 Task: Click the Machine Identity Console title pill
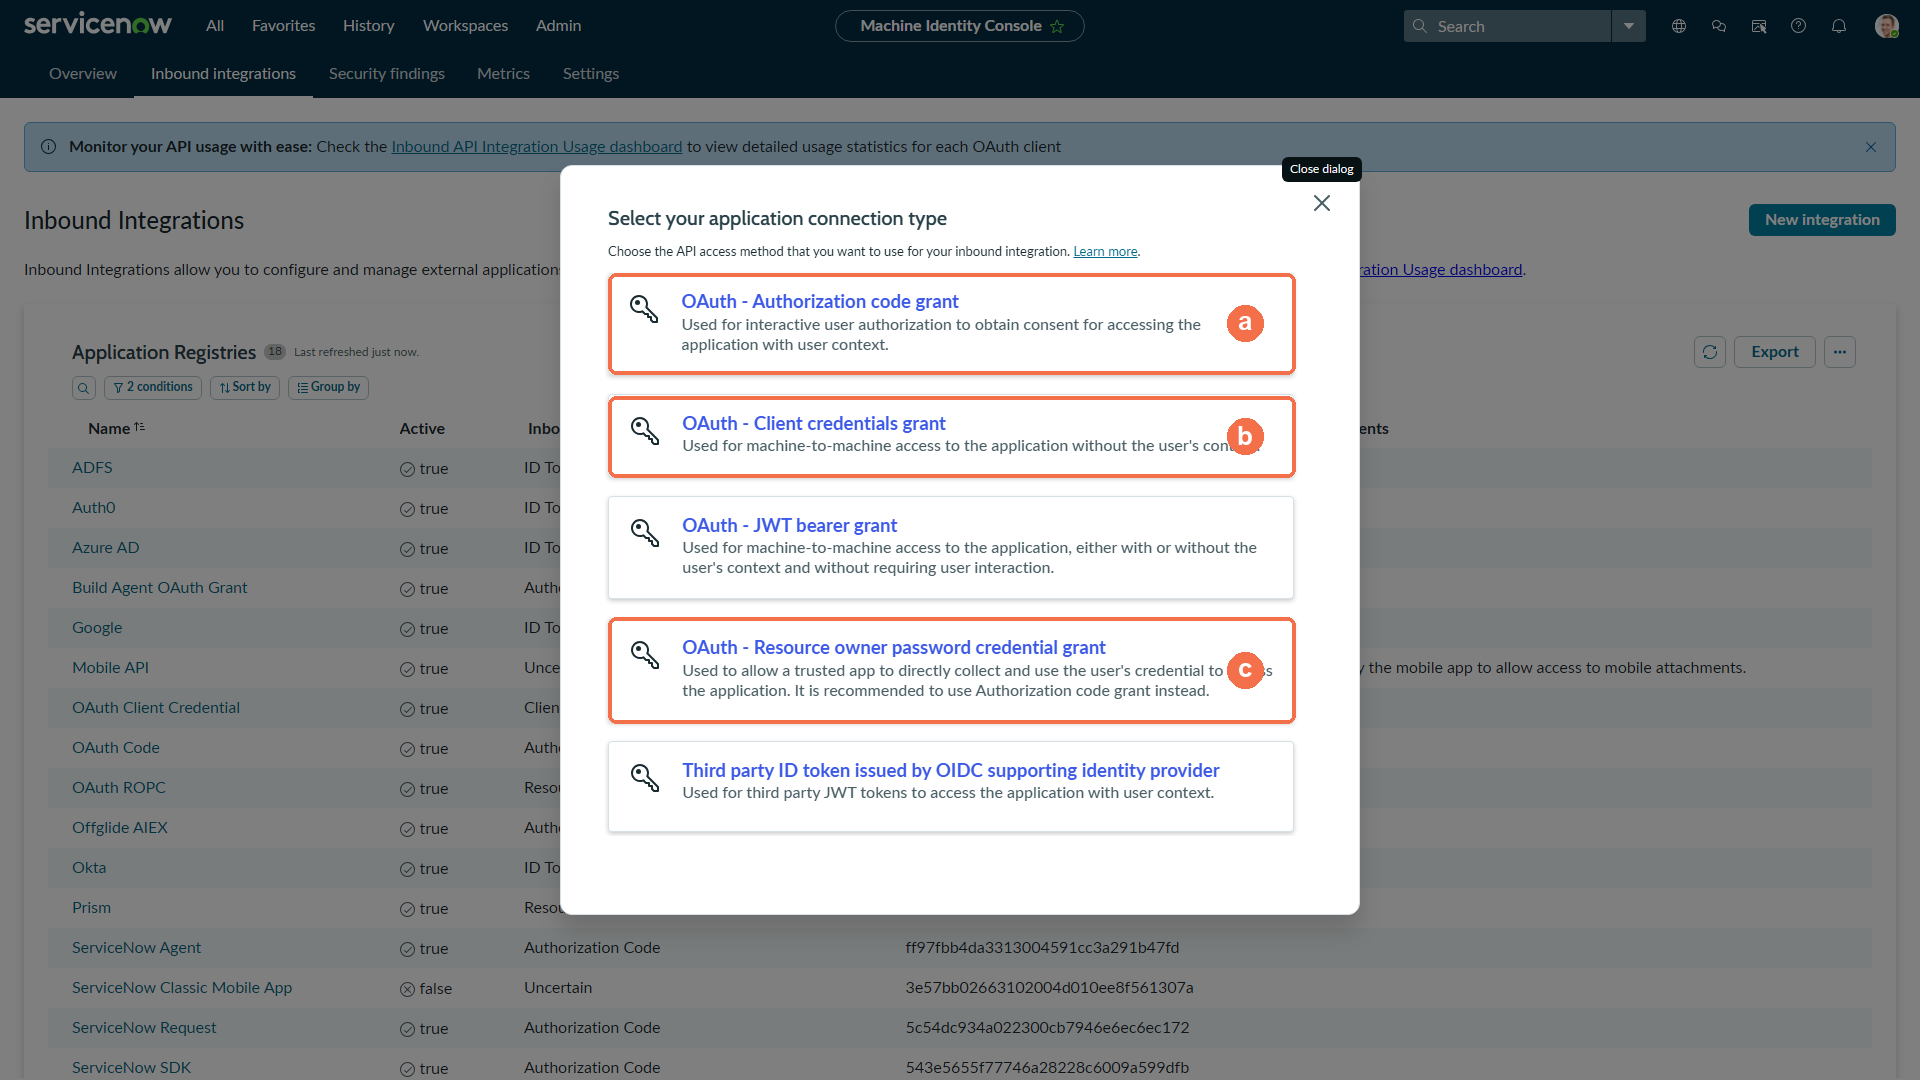959,26
